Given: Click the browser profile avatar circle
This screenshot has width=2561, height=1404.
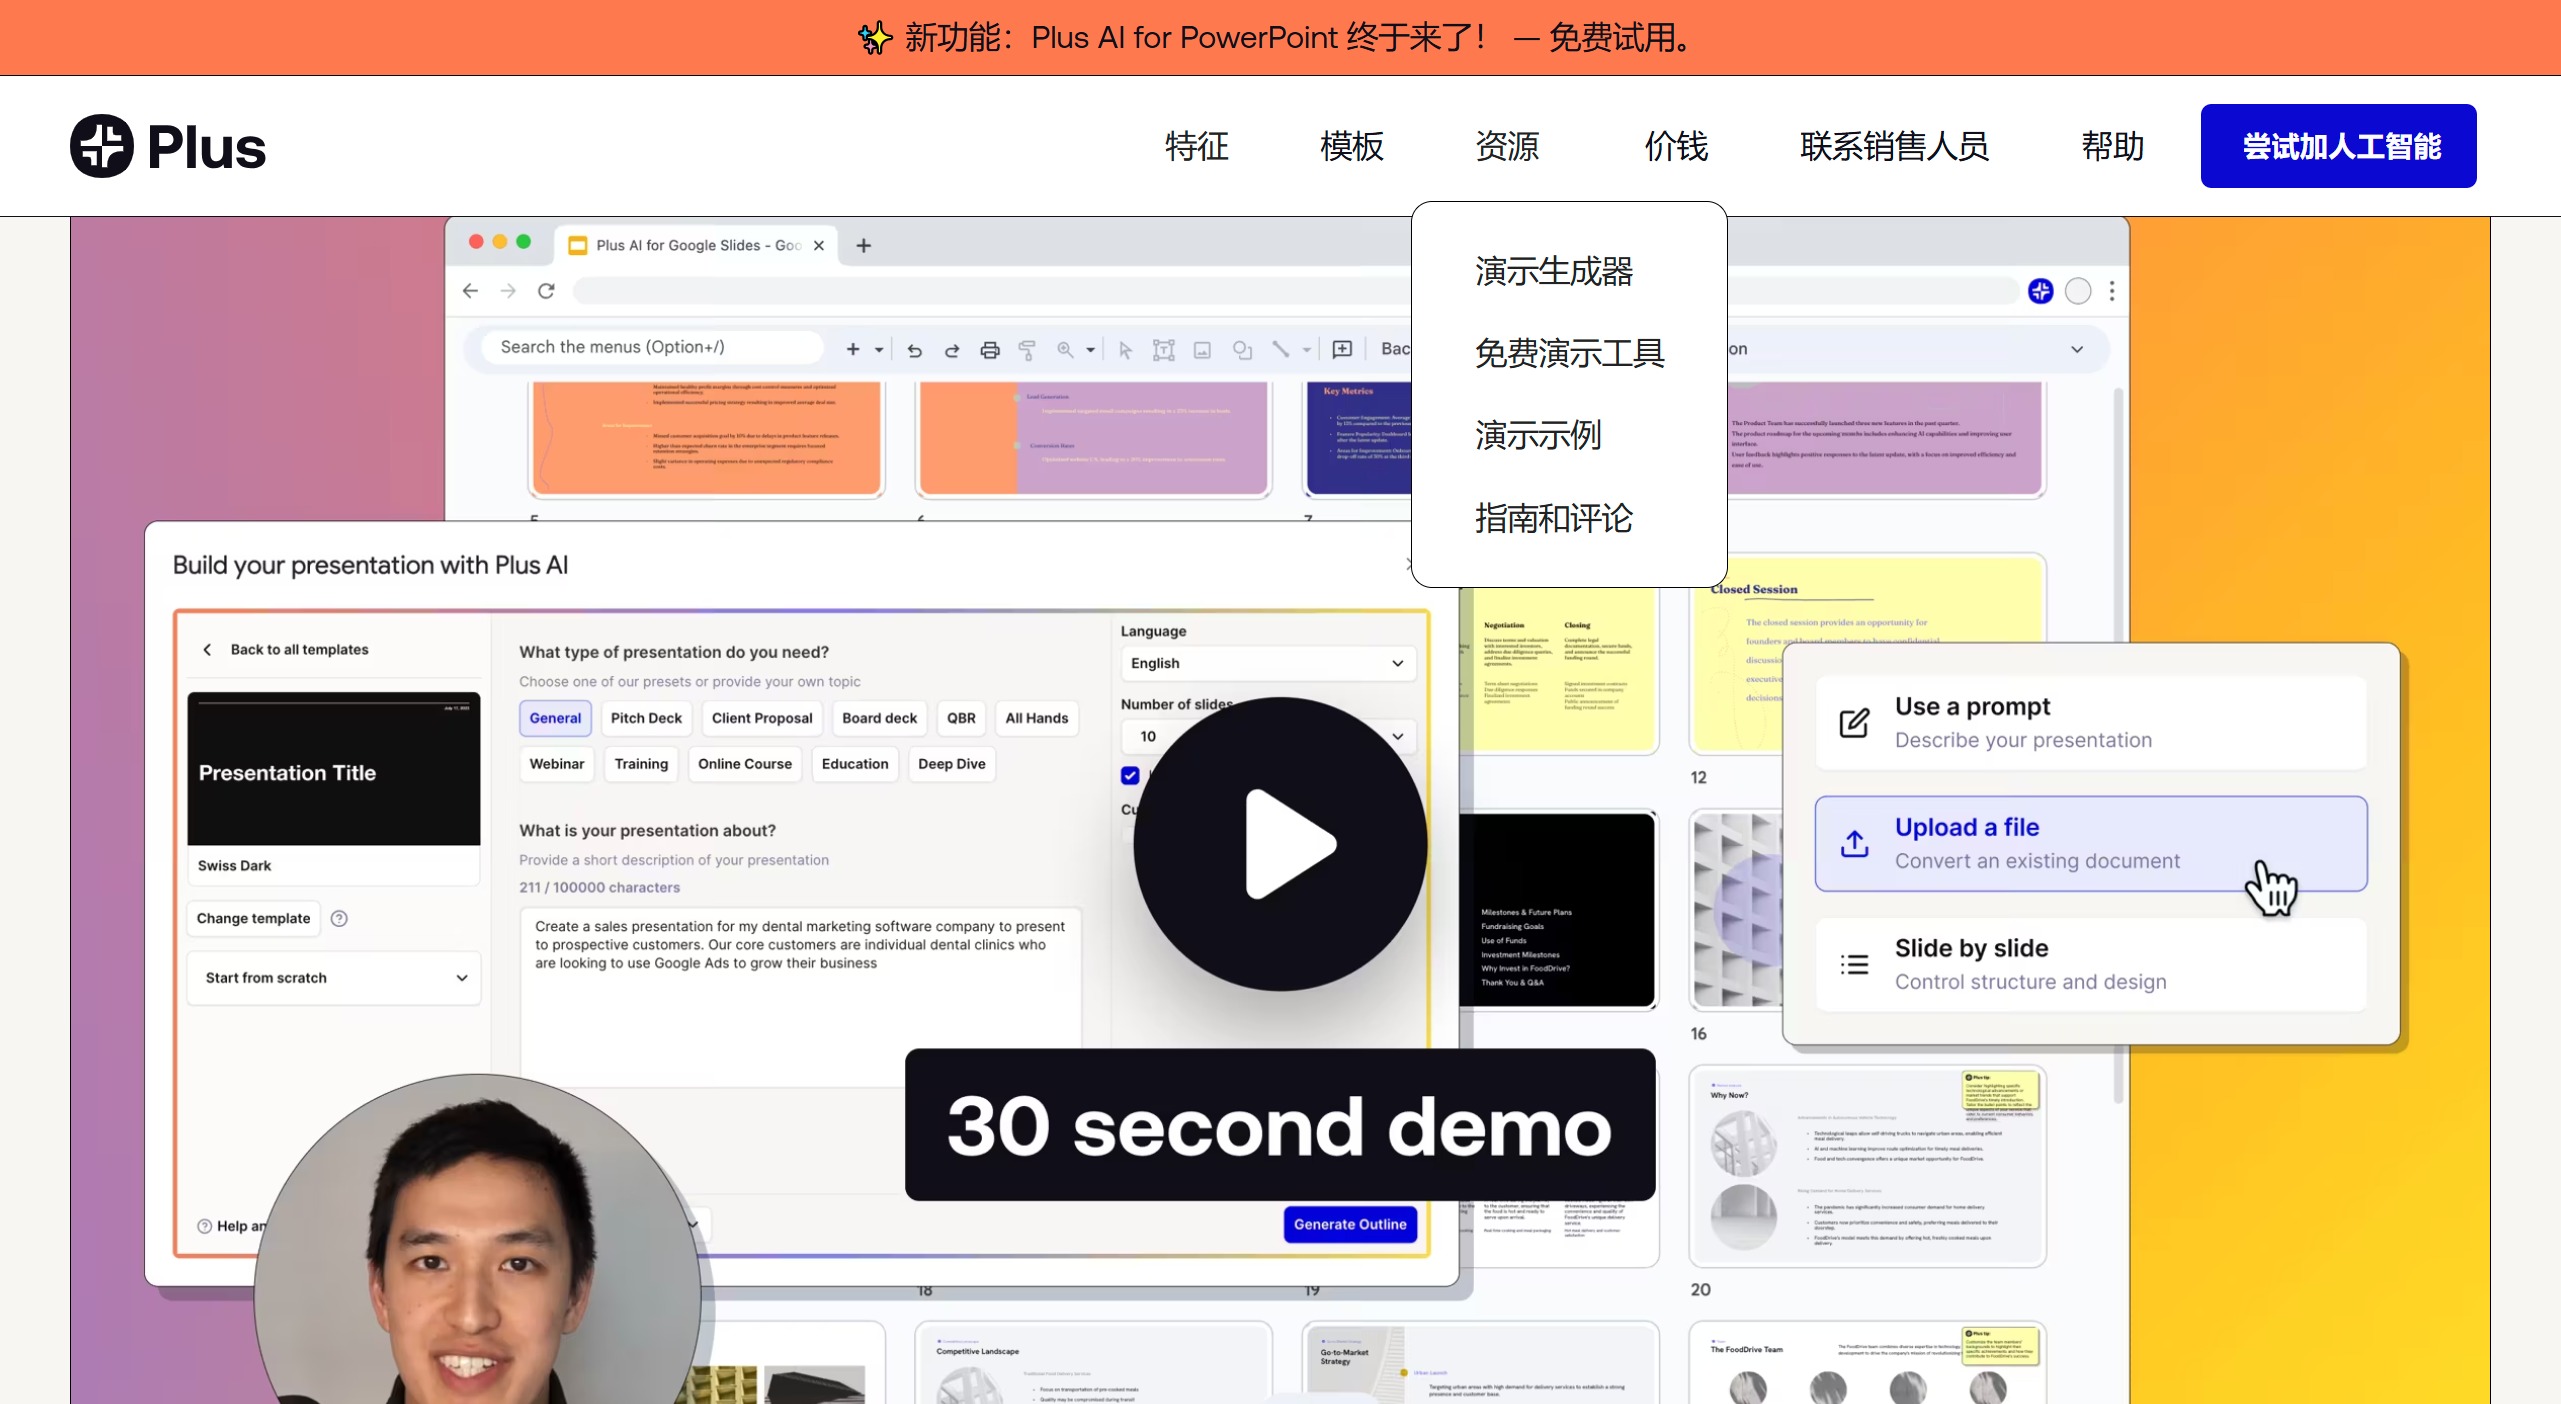Looking at the screenshot, I should 2078,291.
